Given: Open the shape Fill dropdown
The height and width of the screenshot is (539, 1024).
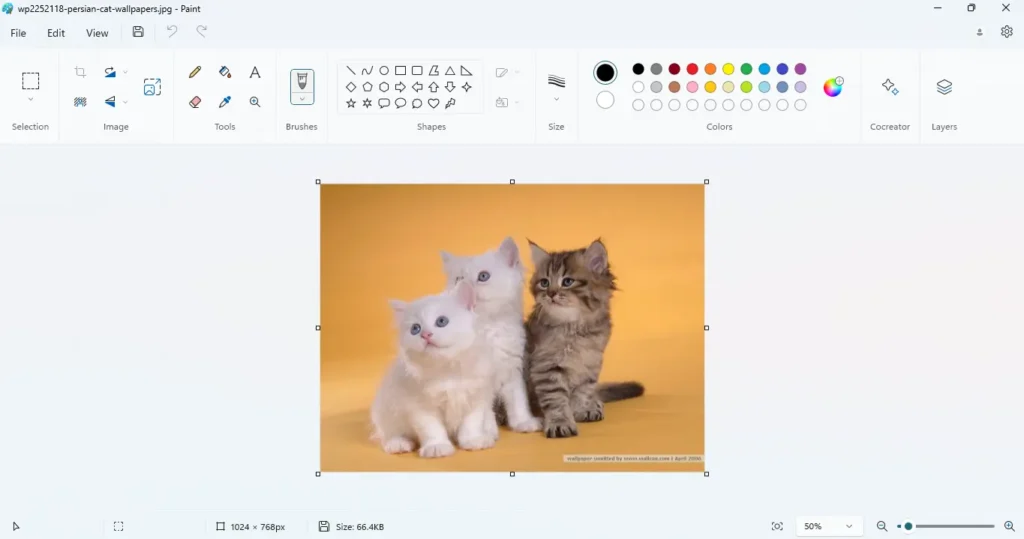Looking at the screenshot, I should pos(507,102).
